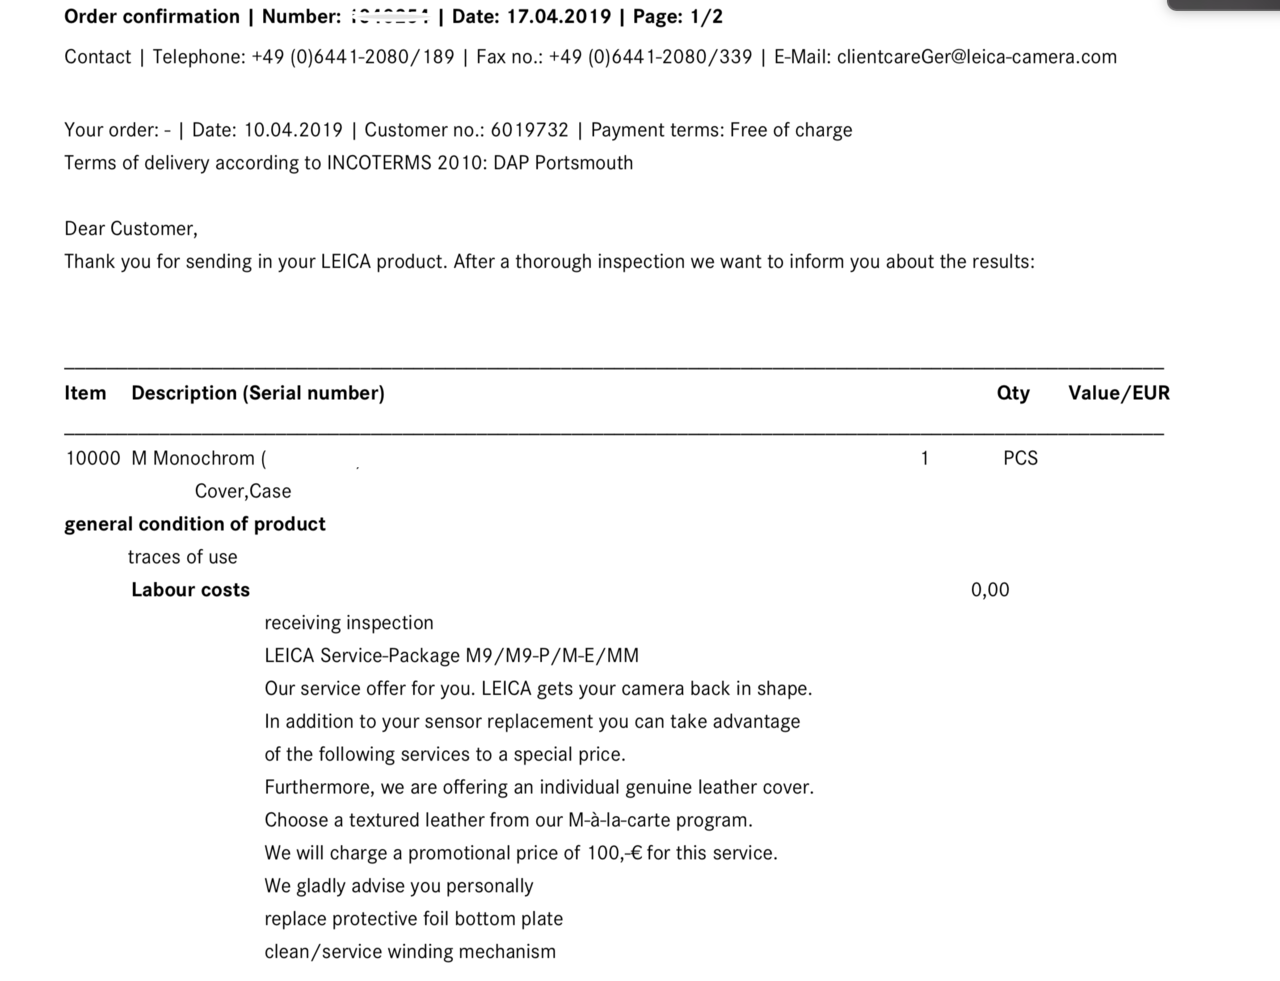Click the 'Qty' column header
Screen dimensions: 1280x981
click(1013, 393)
